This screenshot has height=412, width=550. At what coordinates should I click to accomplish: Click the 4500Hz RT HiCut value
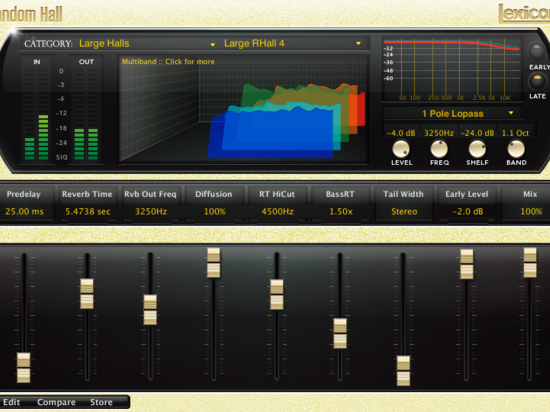pos(277,211)
